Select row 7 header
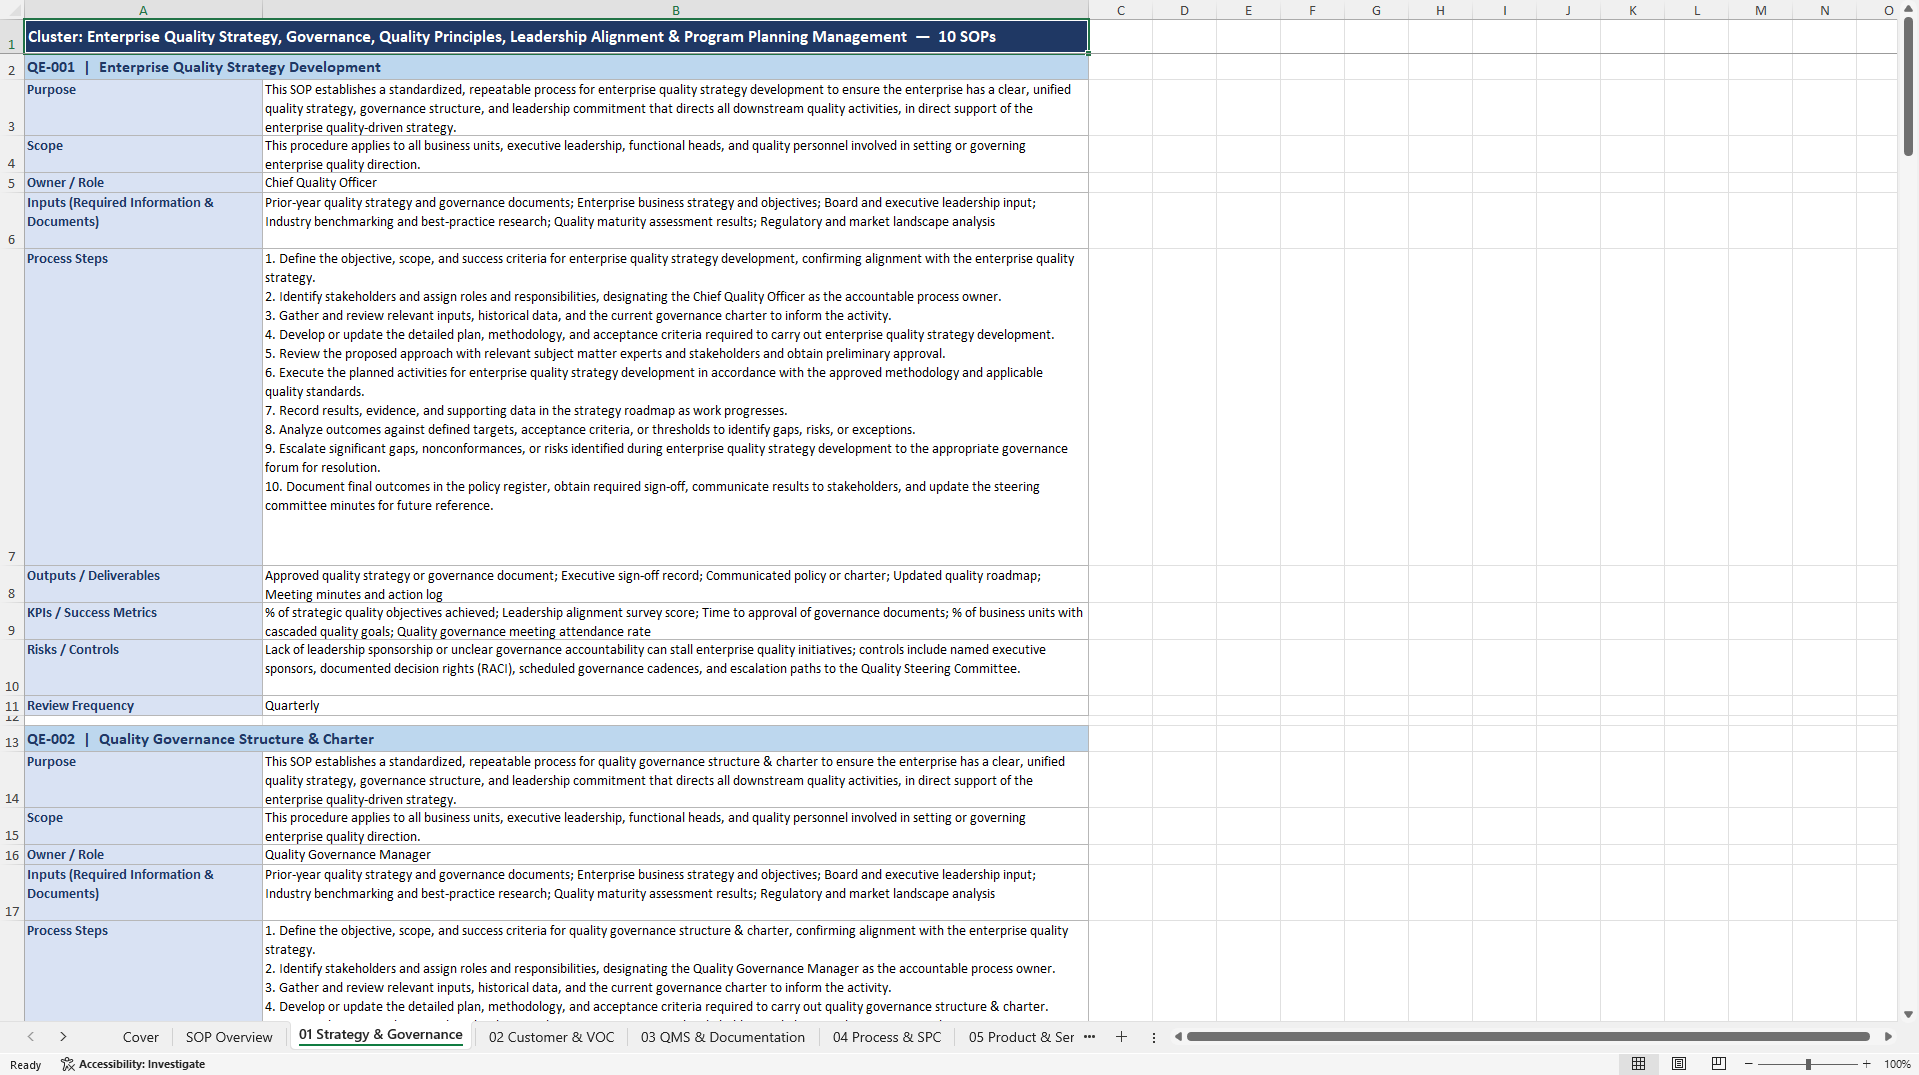This screenshot has height=1075, width=1919. tap(12, 407)
